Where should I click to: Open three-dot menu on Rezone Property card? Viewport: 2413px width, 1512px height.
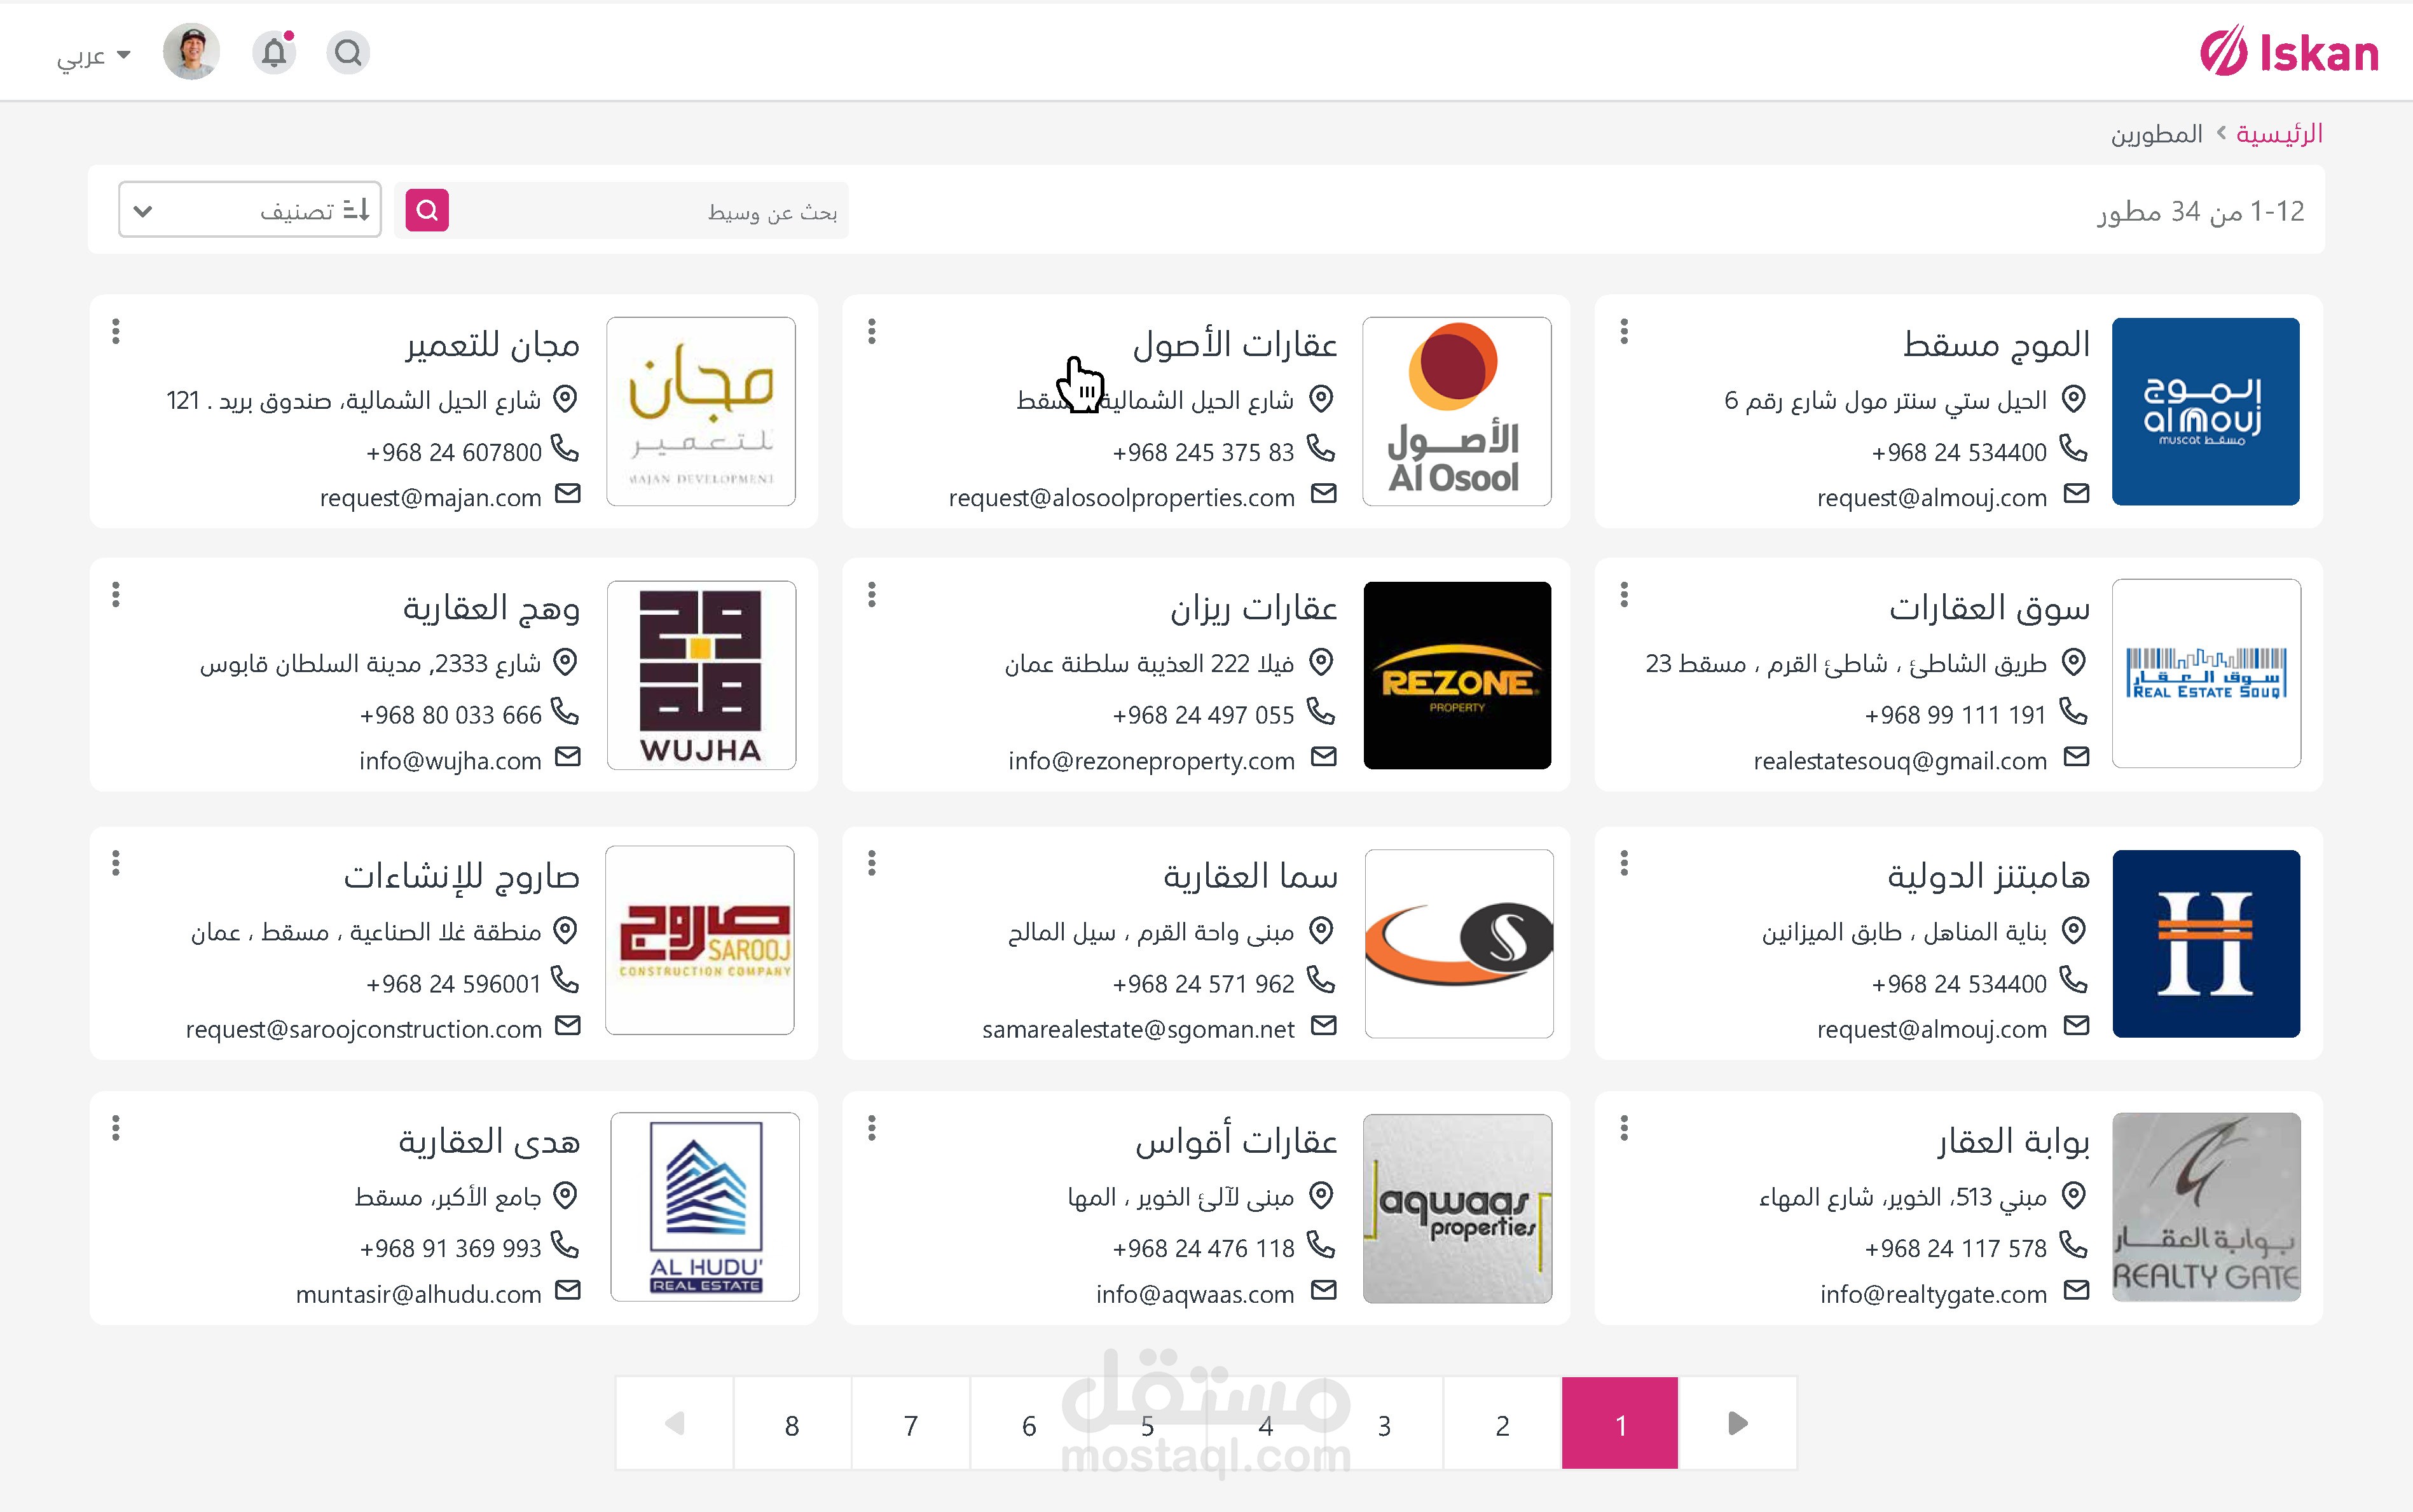click(x=872, y=595)
